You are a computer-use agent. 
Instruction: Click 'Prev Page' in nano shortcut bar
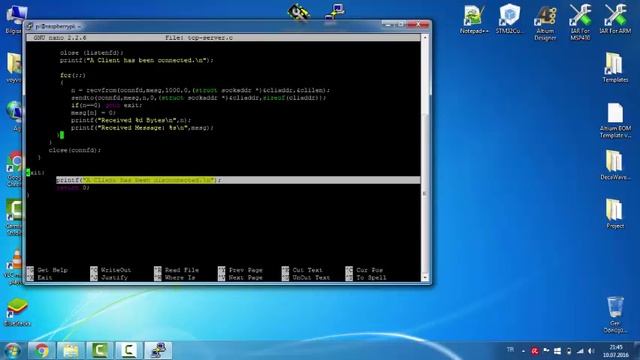pos(246,270)
